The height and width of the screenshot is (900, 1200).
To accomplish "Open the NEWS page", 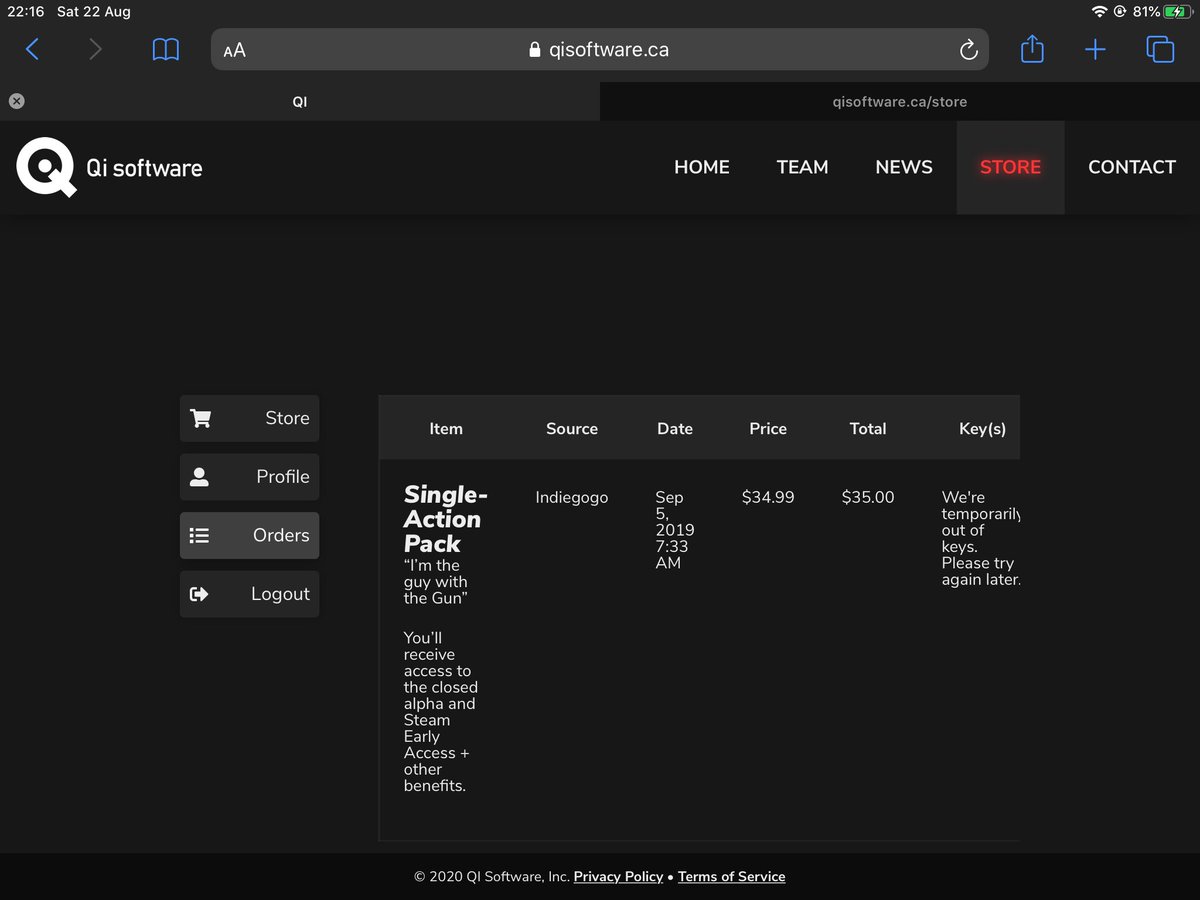I will pos(904,167).
